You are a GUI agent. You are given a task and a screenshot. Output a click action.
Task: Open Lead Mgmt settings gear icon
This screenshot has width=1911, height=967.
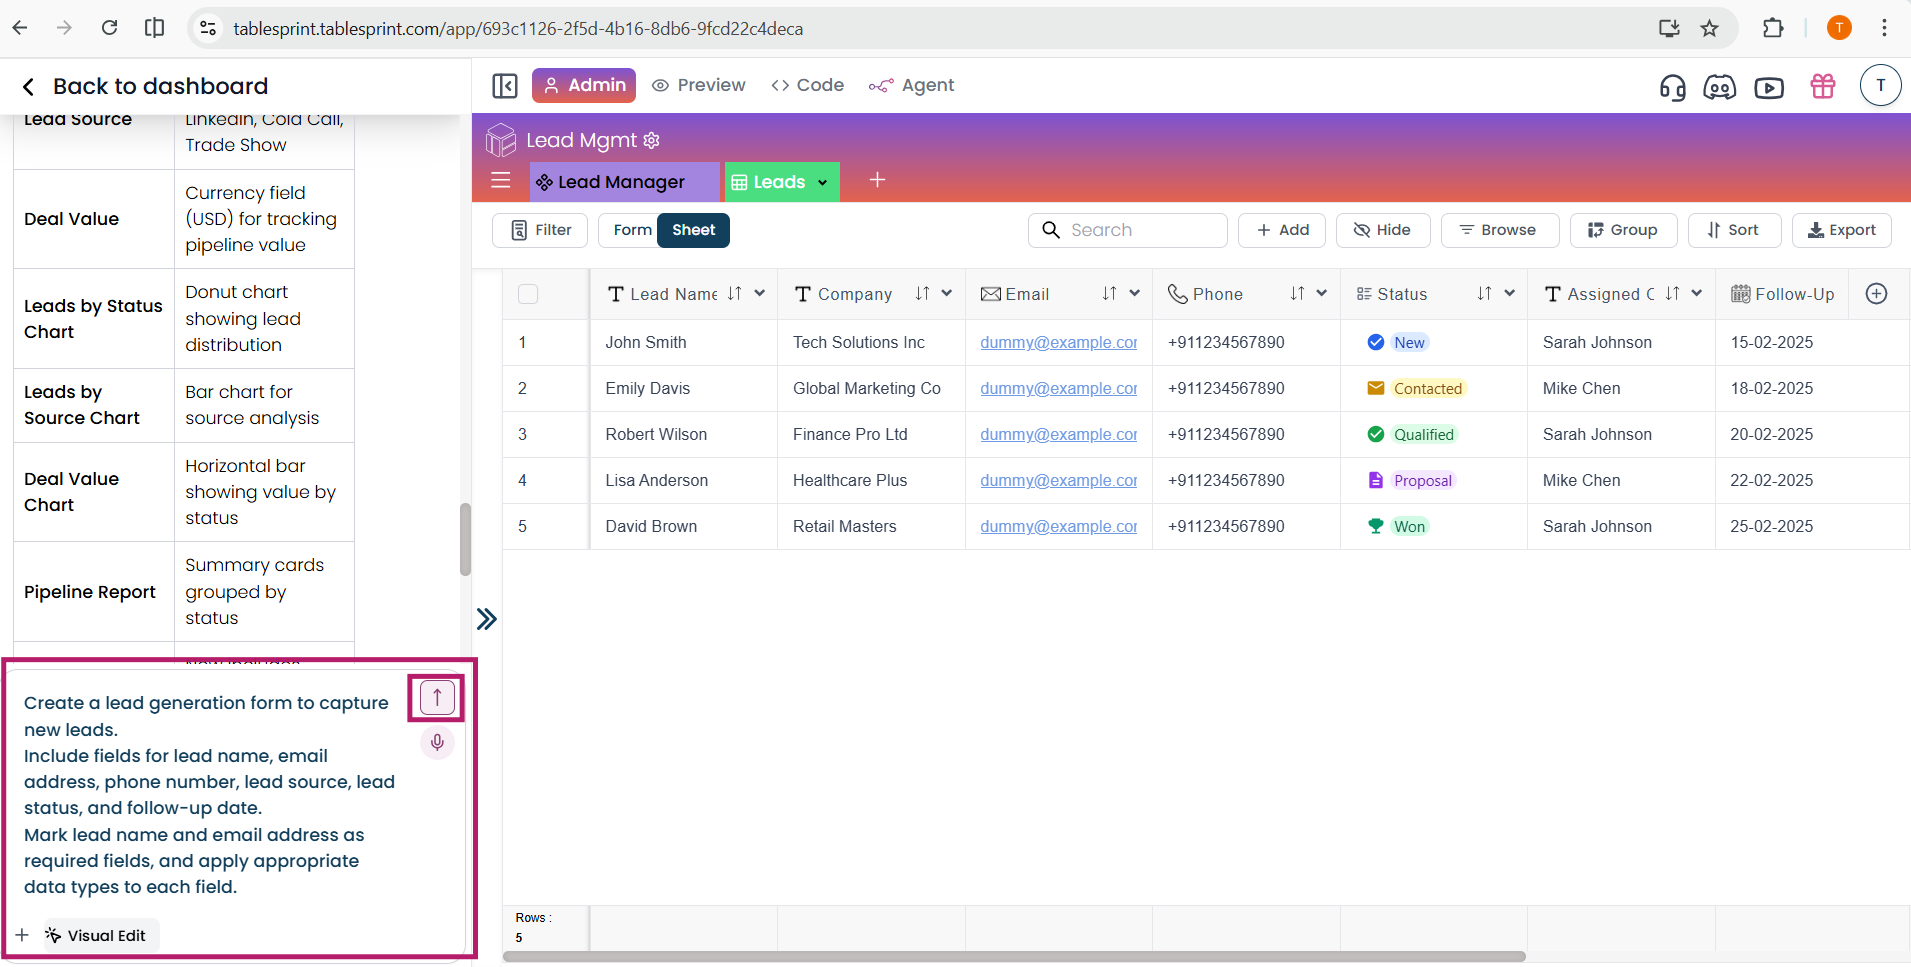click(652, 141)
